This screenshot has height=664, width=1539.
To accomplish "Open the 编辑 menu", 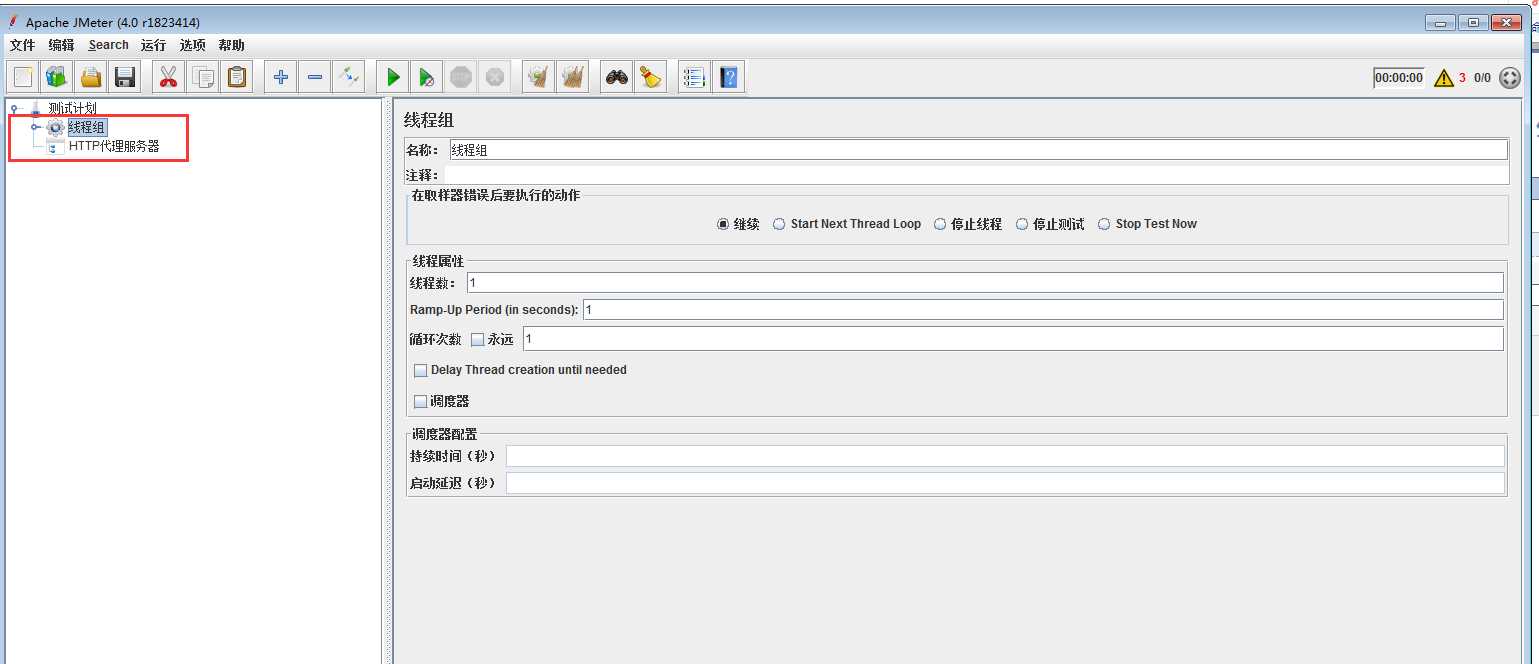I will coord(61,45).
